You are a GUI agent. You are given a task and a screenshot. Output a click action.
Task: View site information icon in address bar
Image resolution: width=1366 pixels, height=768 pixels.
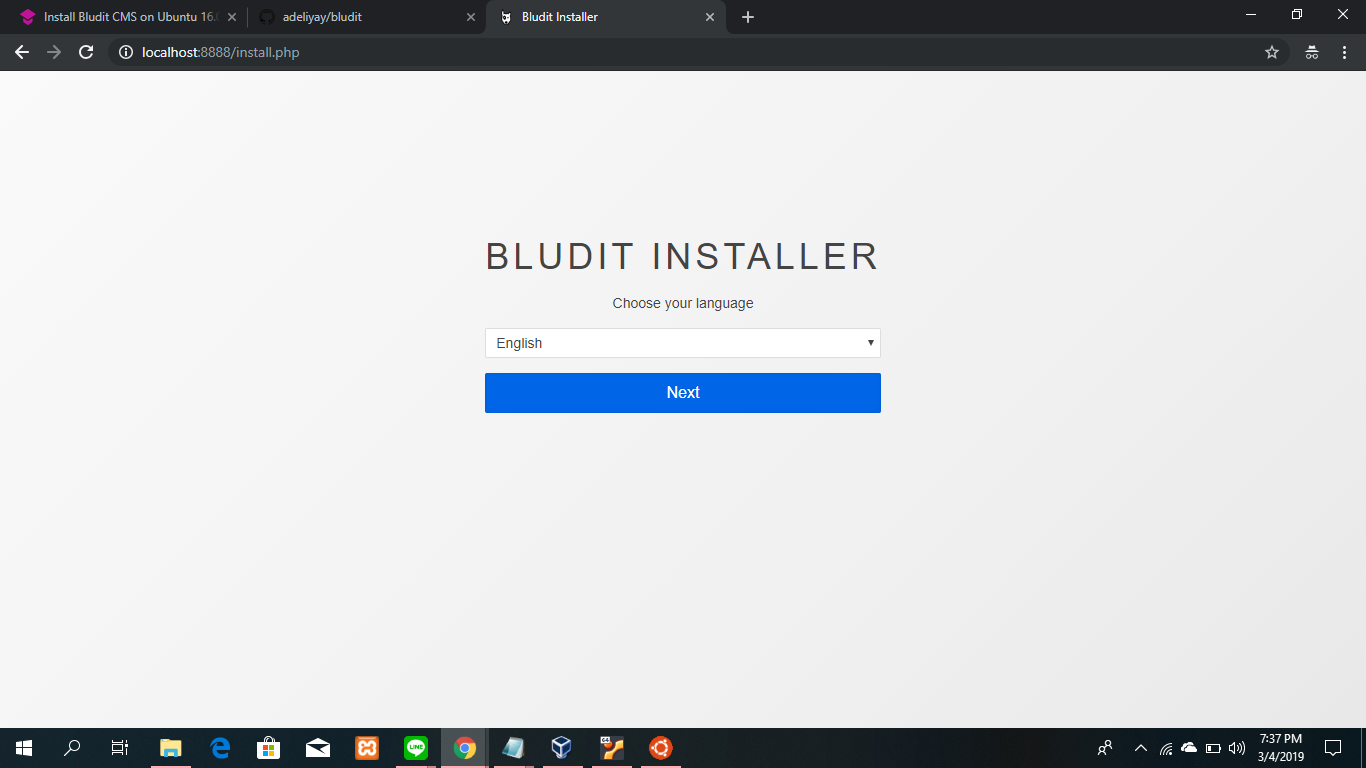tap(126, 52)
